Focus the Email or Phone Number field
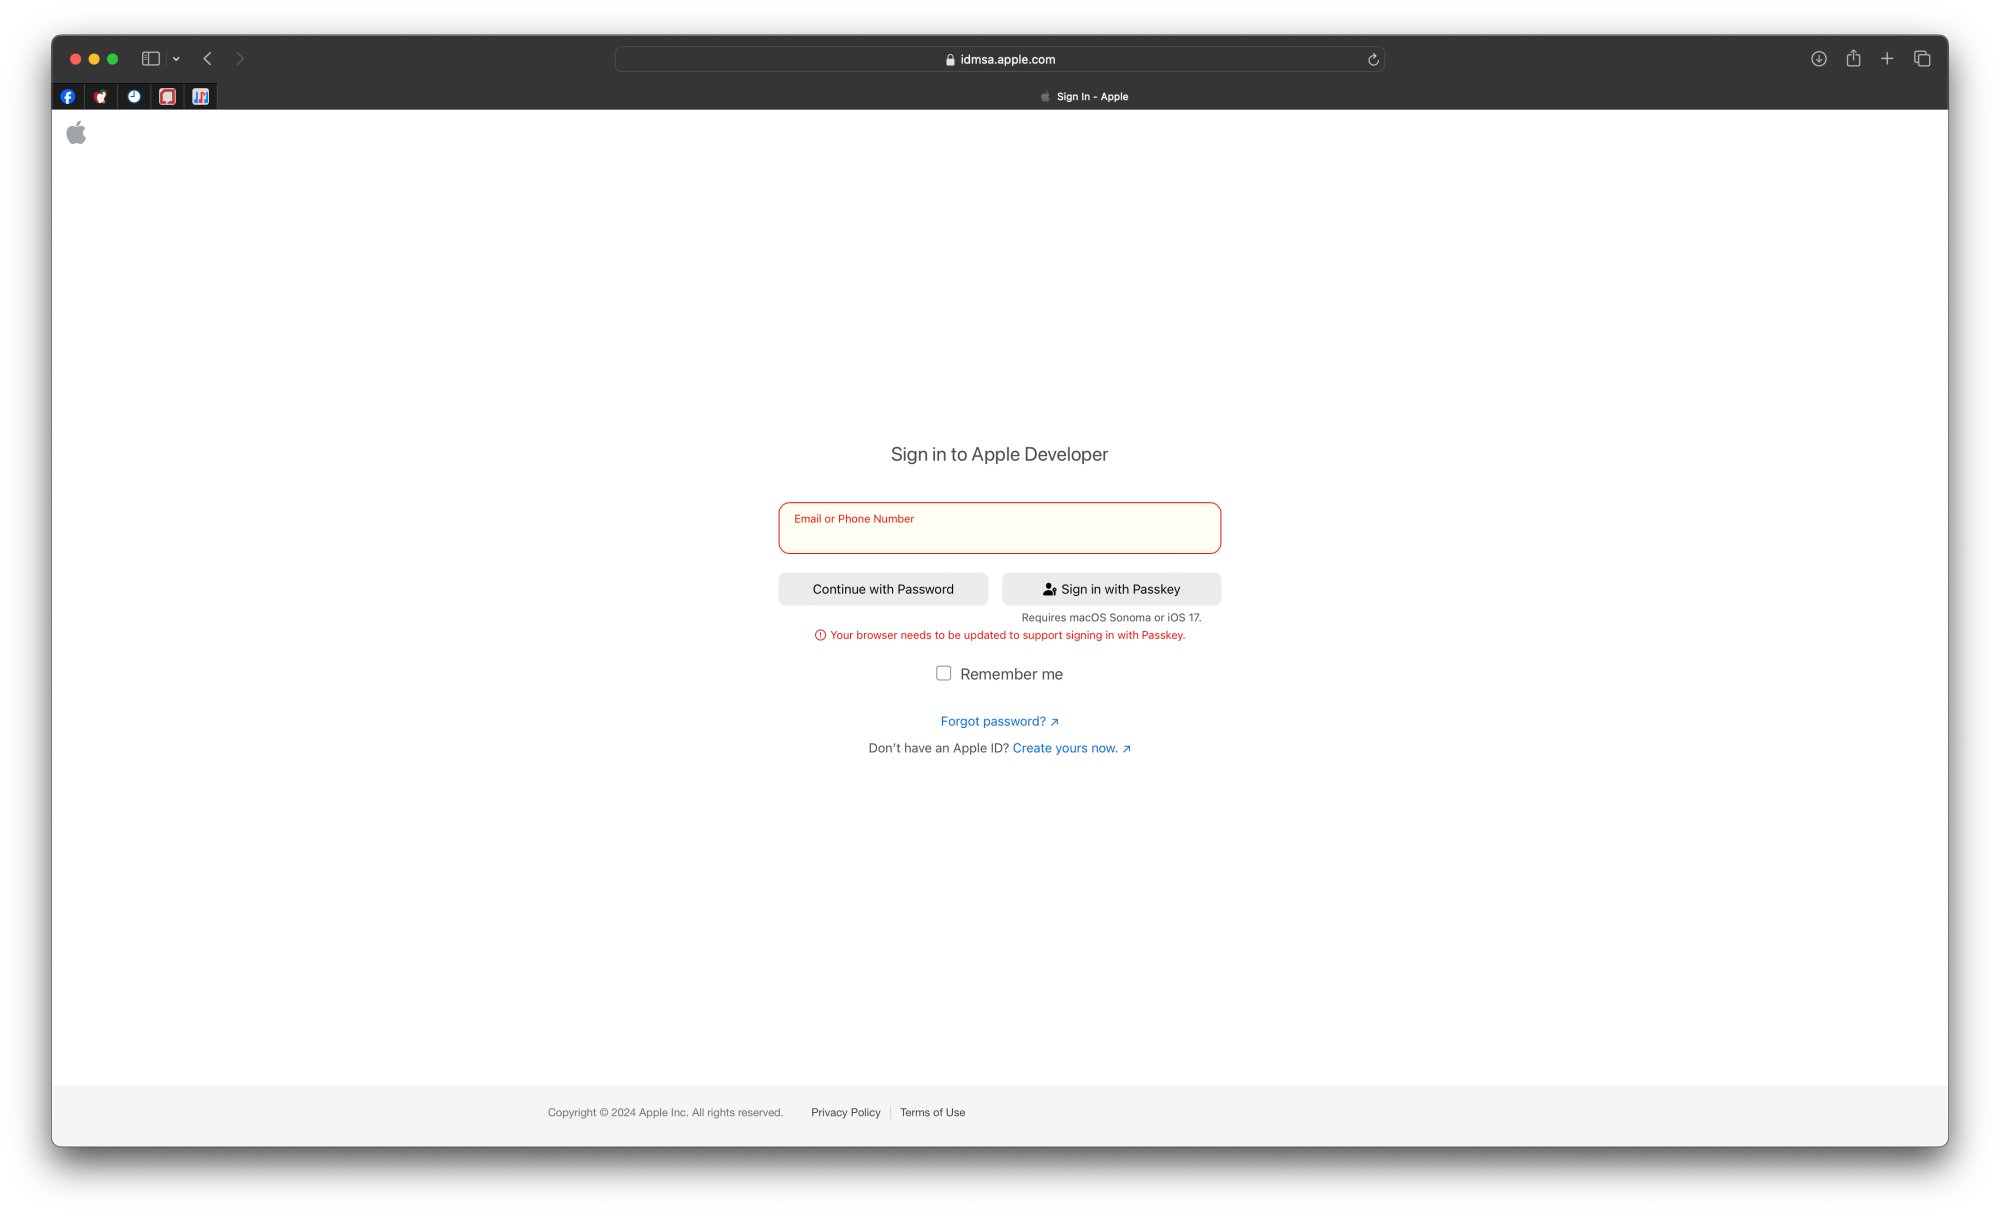Image resolution: width=2000 pixels, height=1215 pixels. (x=999, y=528)
